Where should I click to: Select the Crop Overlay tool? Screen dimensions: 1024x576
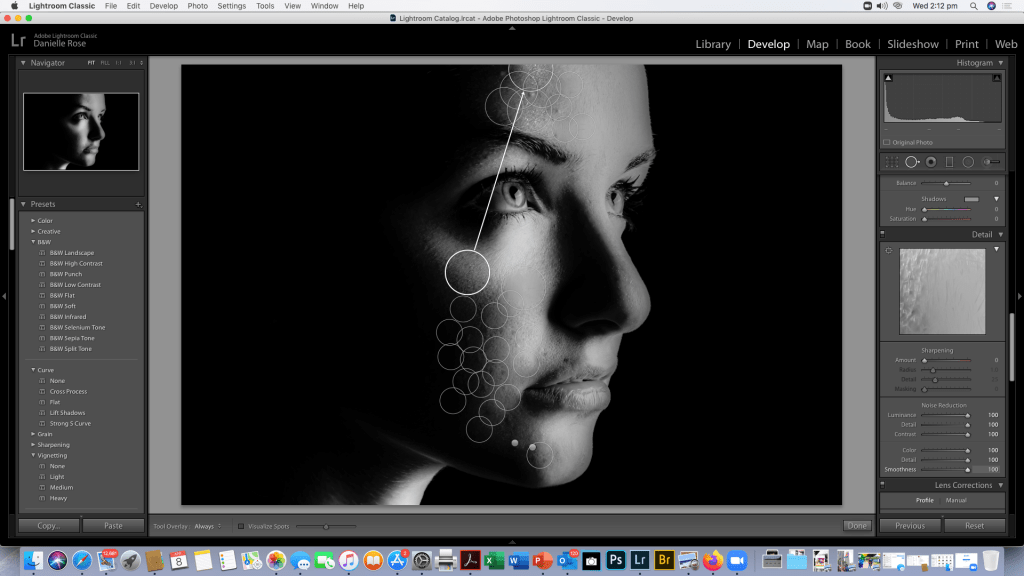click(892, 162)
